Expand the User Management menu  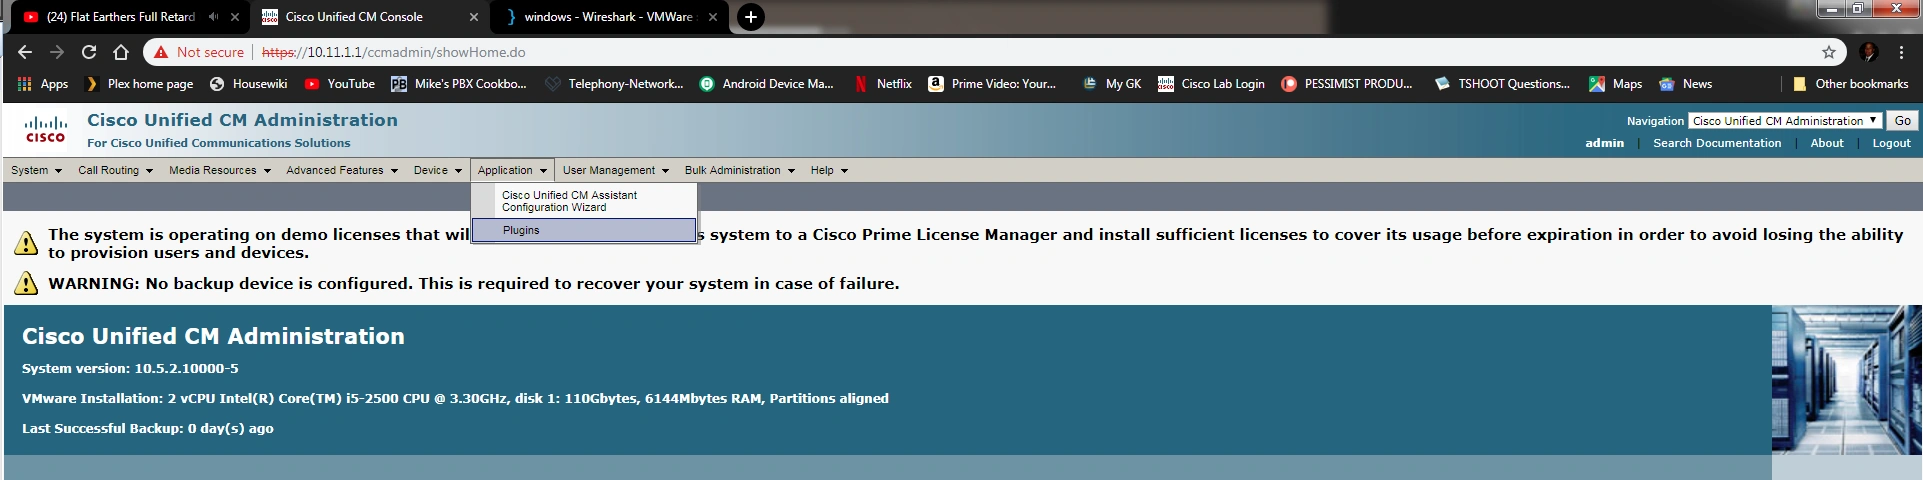point(615,170)
